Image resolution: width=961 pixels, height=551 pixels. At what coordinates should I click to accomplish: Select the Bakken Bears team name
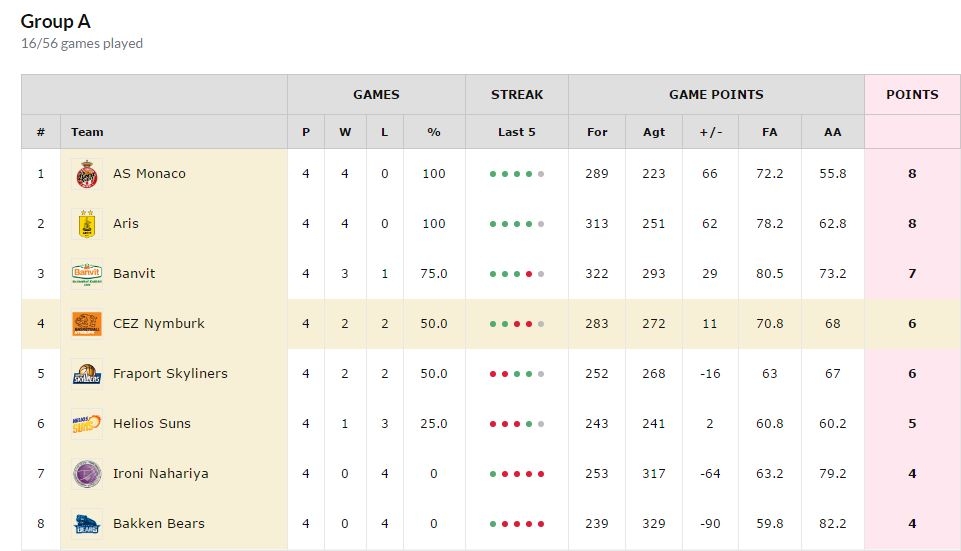(x=159, y=523)
